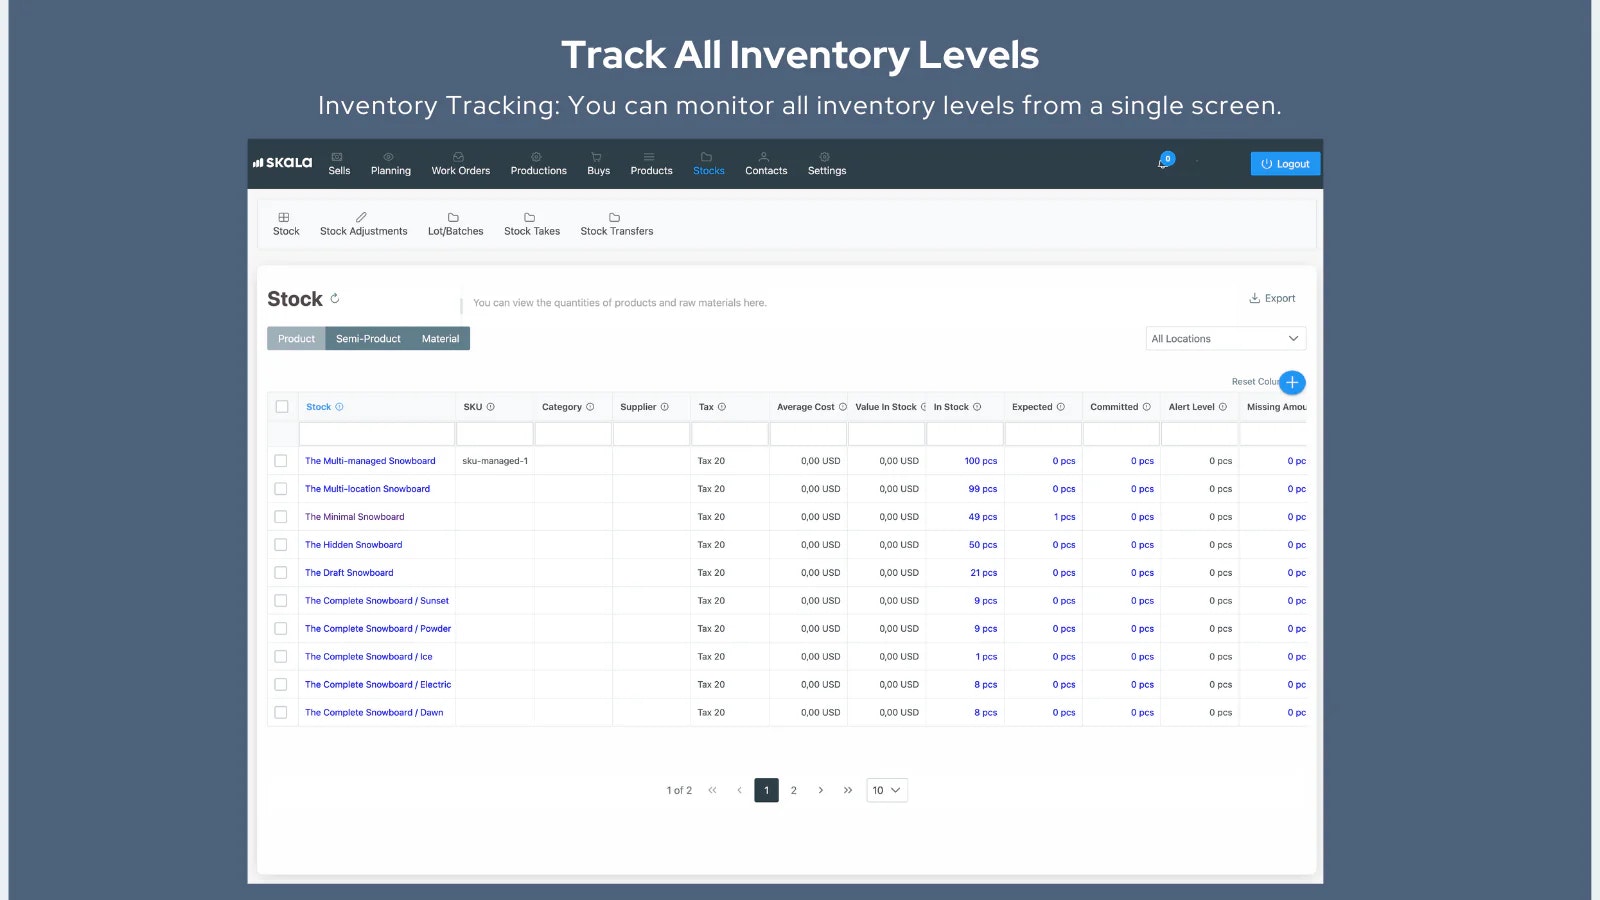Image resolution: width=1600 pixels, height=900 pixels.
Task: Open the All Locations dropdown
Action: (1226, 339)
